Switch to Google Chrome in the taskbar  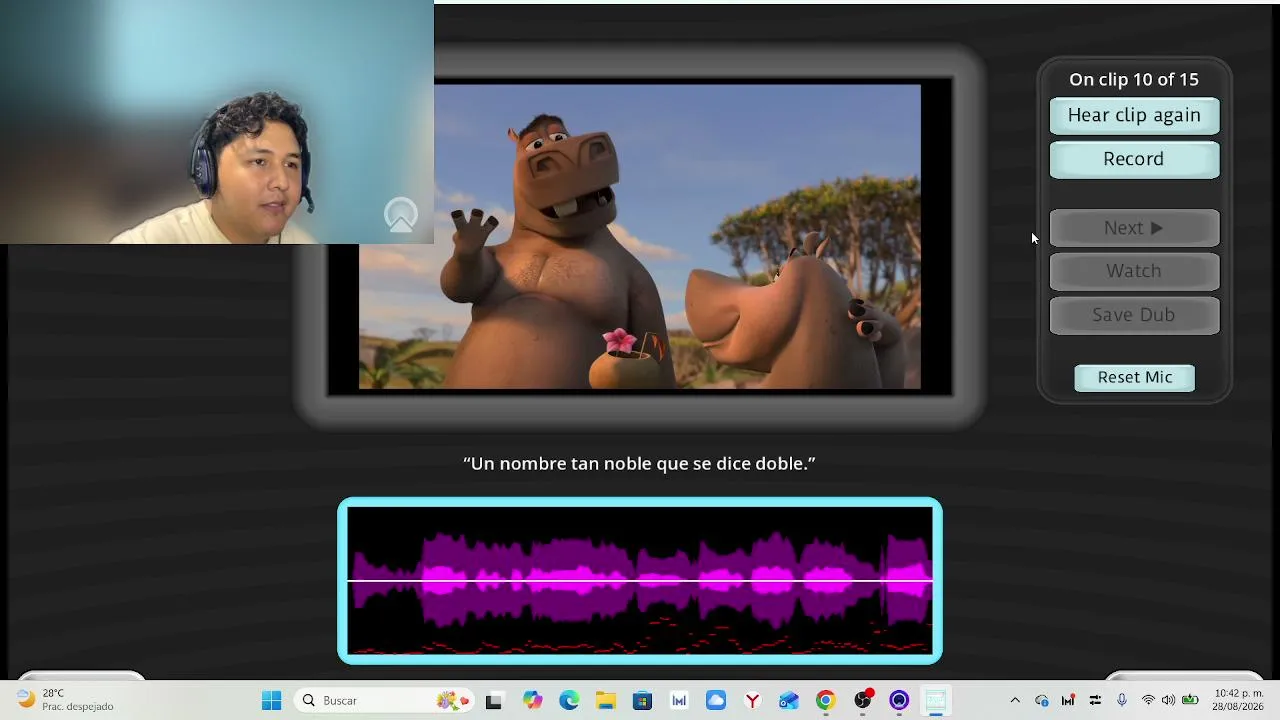pyautogui.click(x=825, y=701)
